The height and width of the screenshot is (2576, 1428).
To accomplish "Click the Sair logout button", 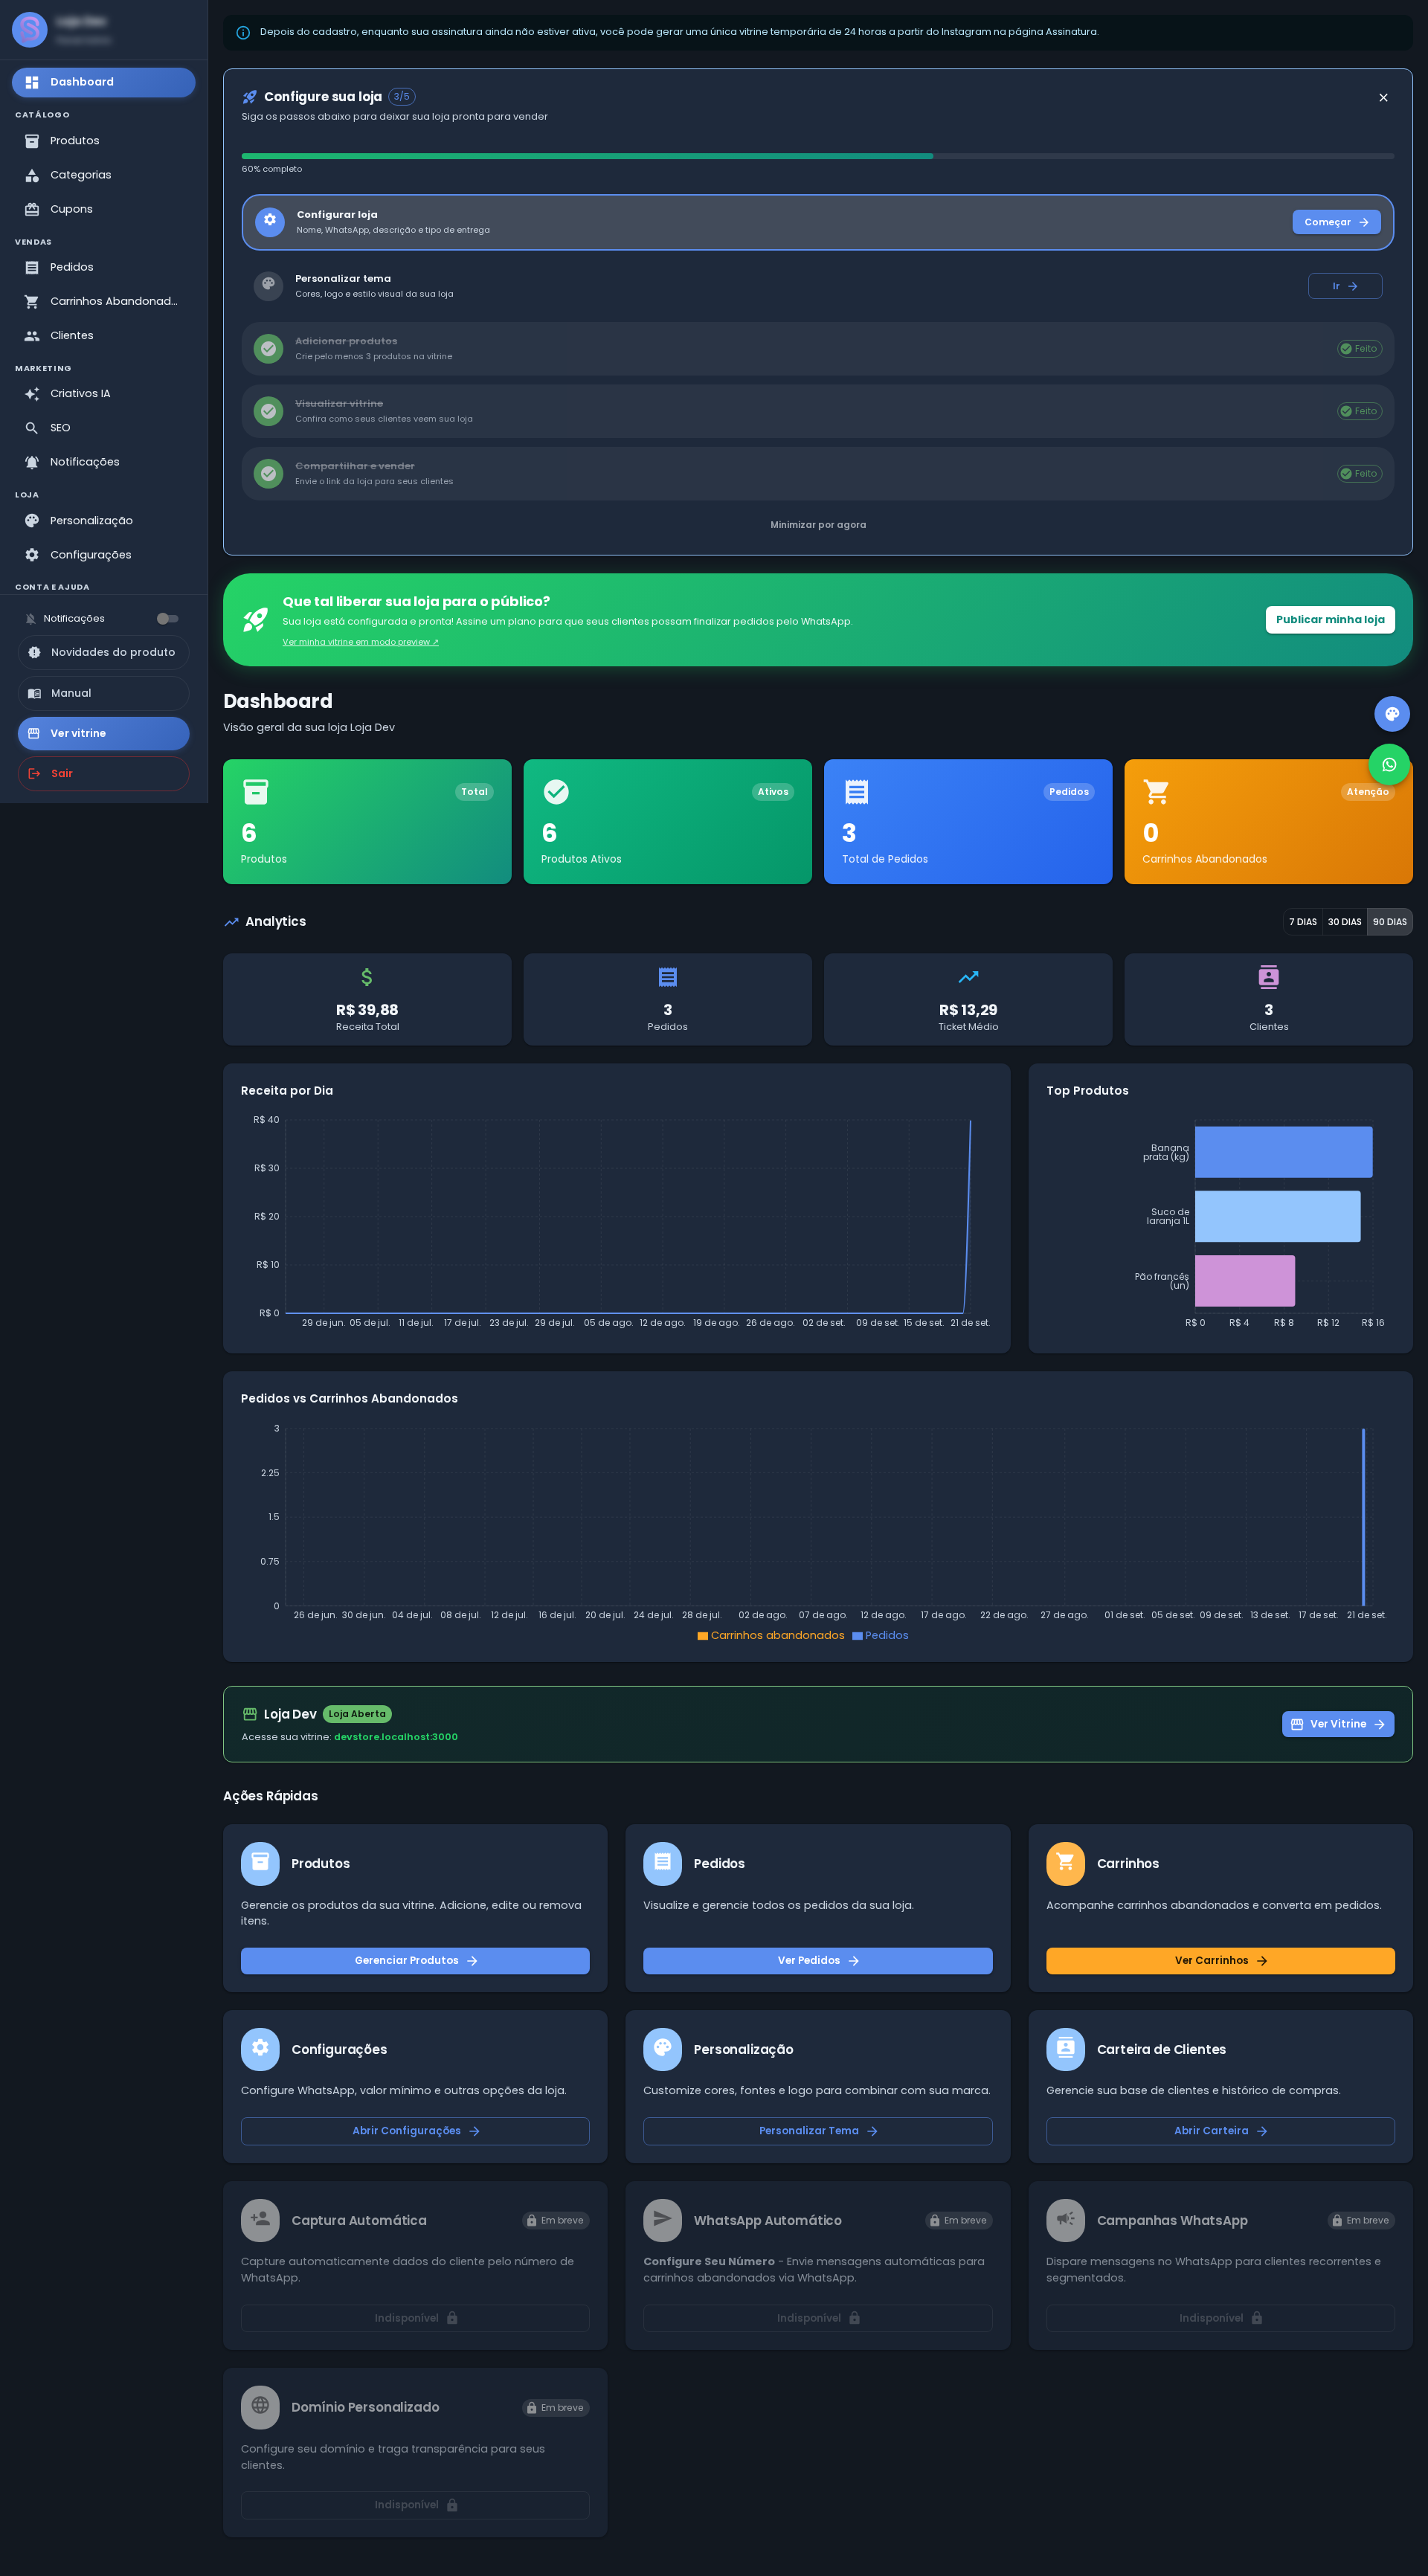I will (x=103, y=773).
